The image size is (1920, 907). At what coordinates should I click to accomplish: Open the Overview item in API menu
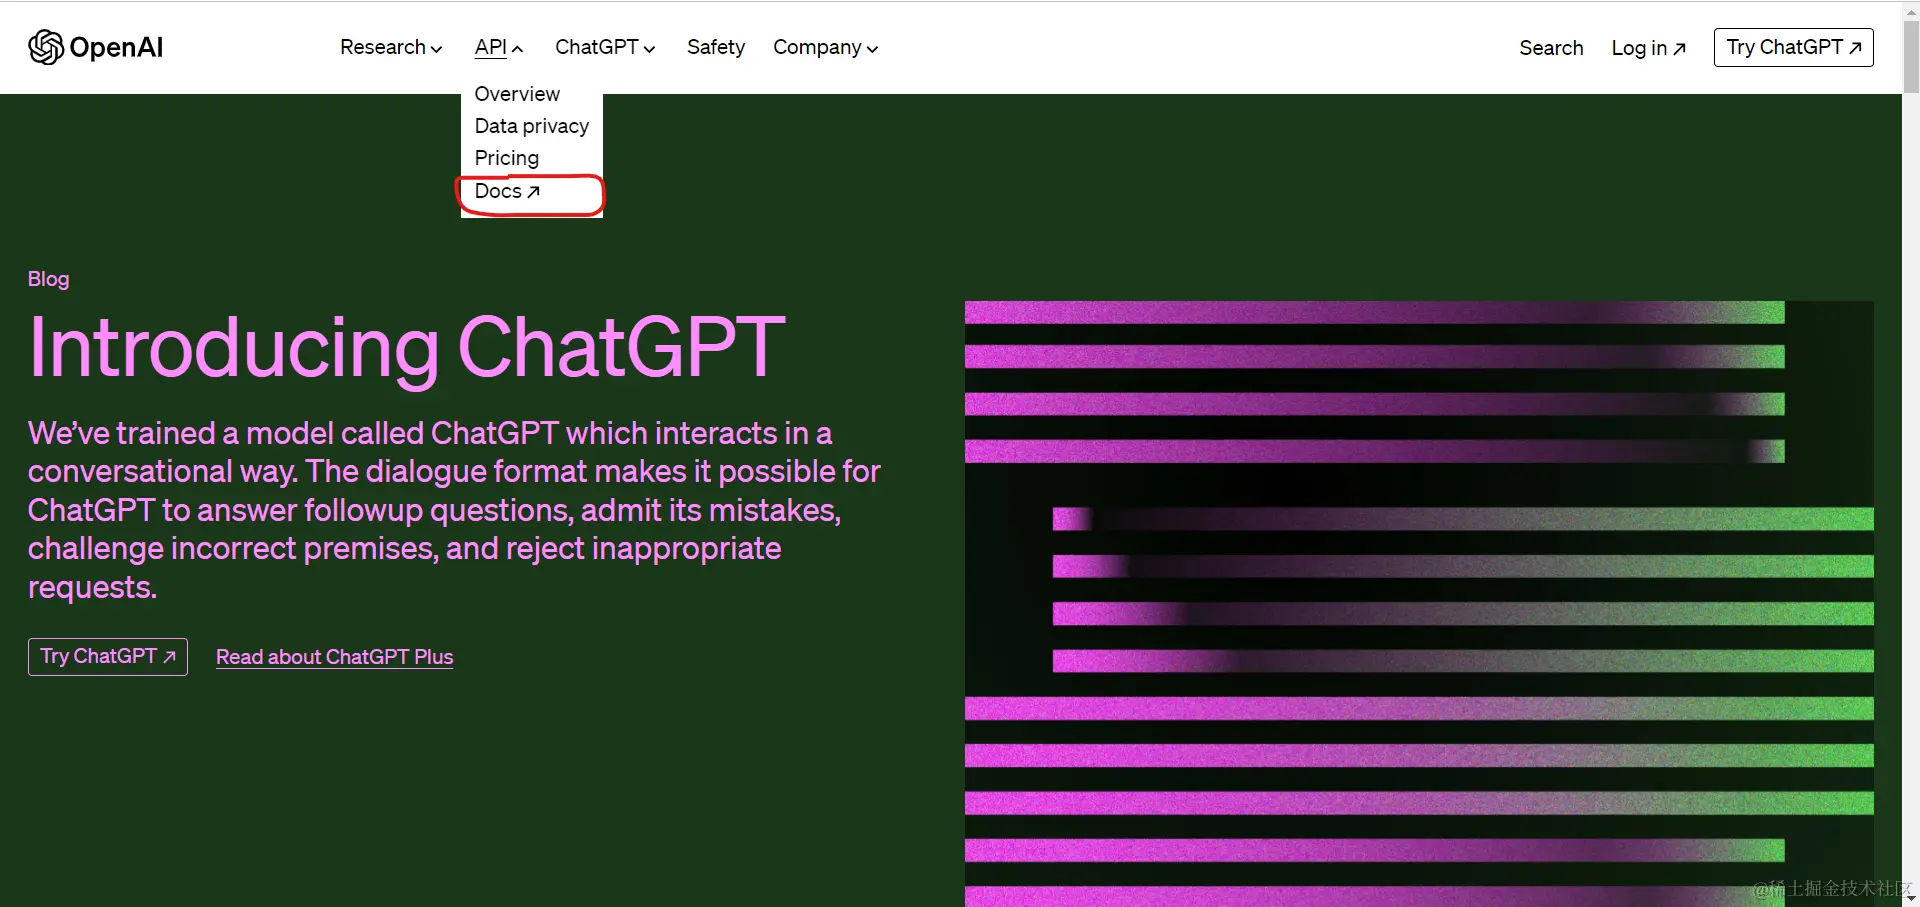click(517, 94)
